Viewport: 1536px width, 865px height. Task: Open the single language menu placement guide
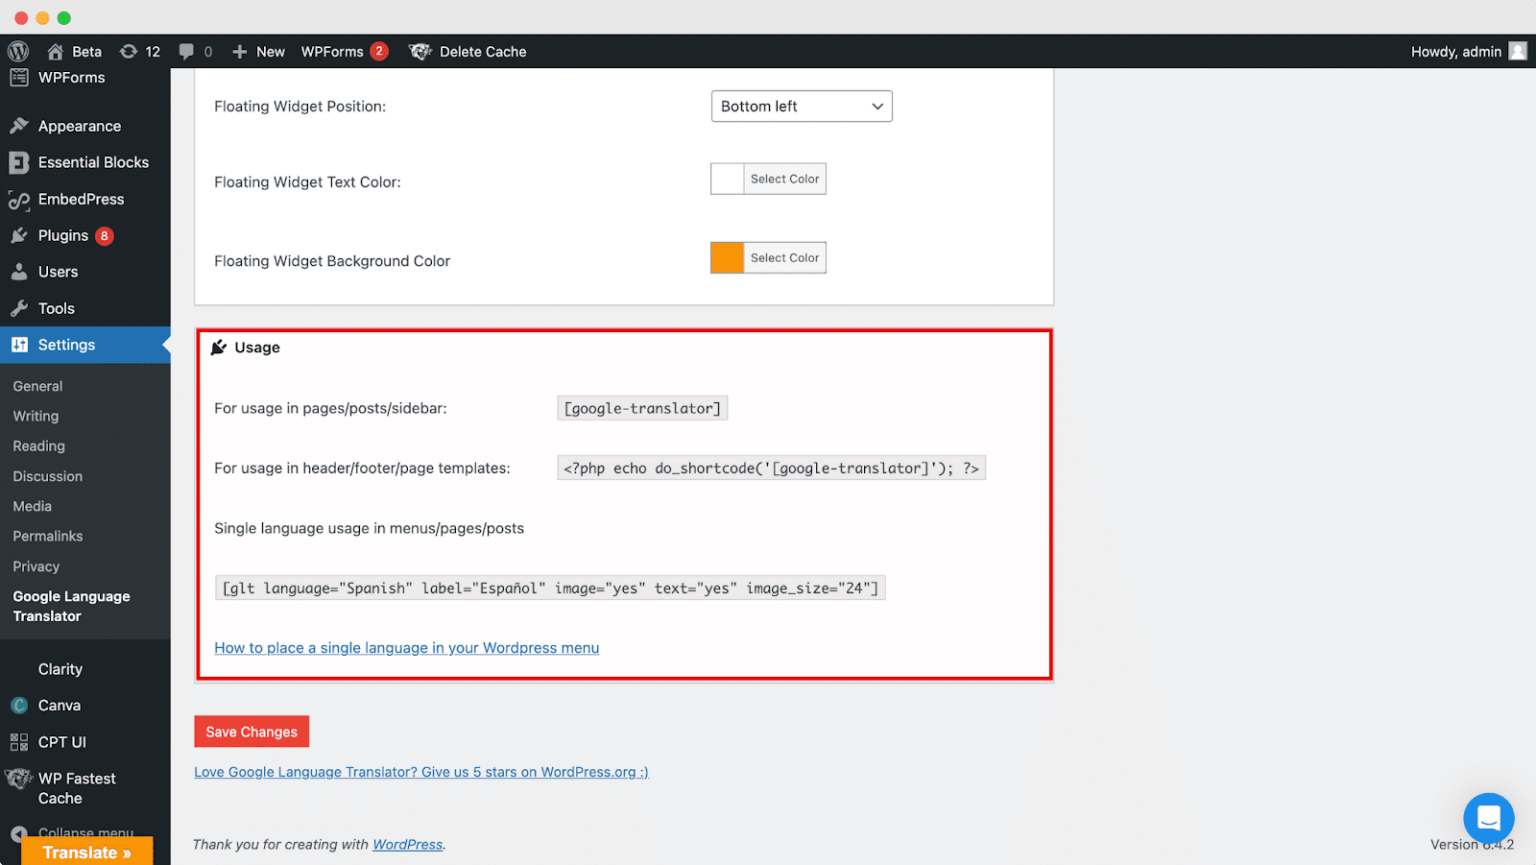tap(406, 648)
